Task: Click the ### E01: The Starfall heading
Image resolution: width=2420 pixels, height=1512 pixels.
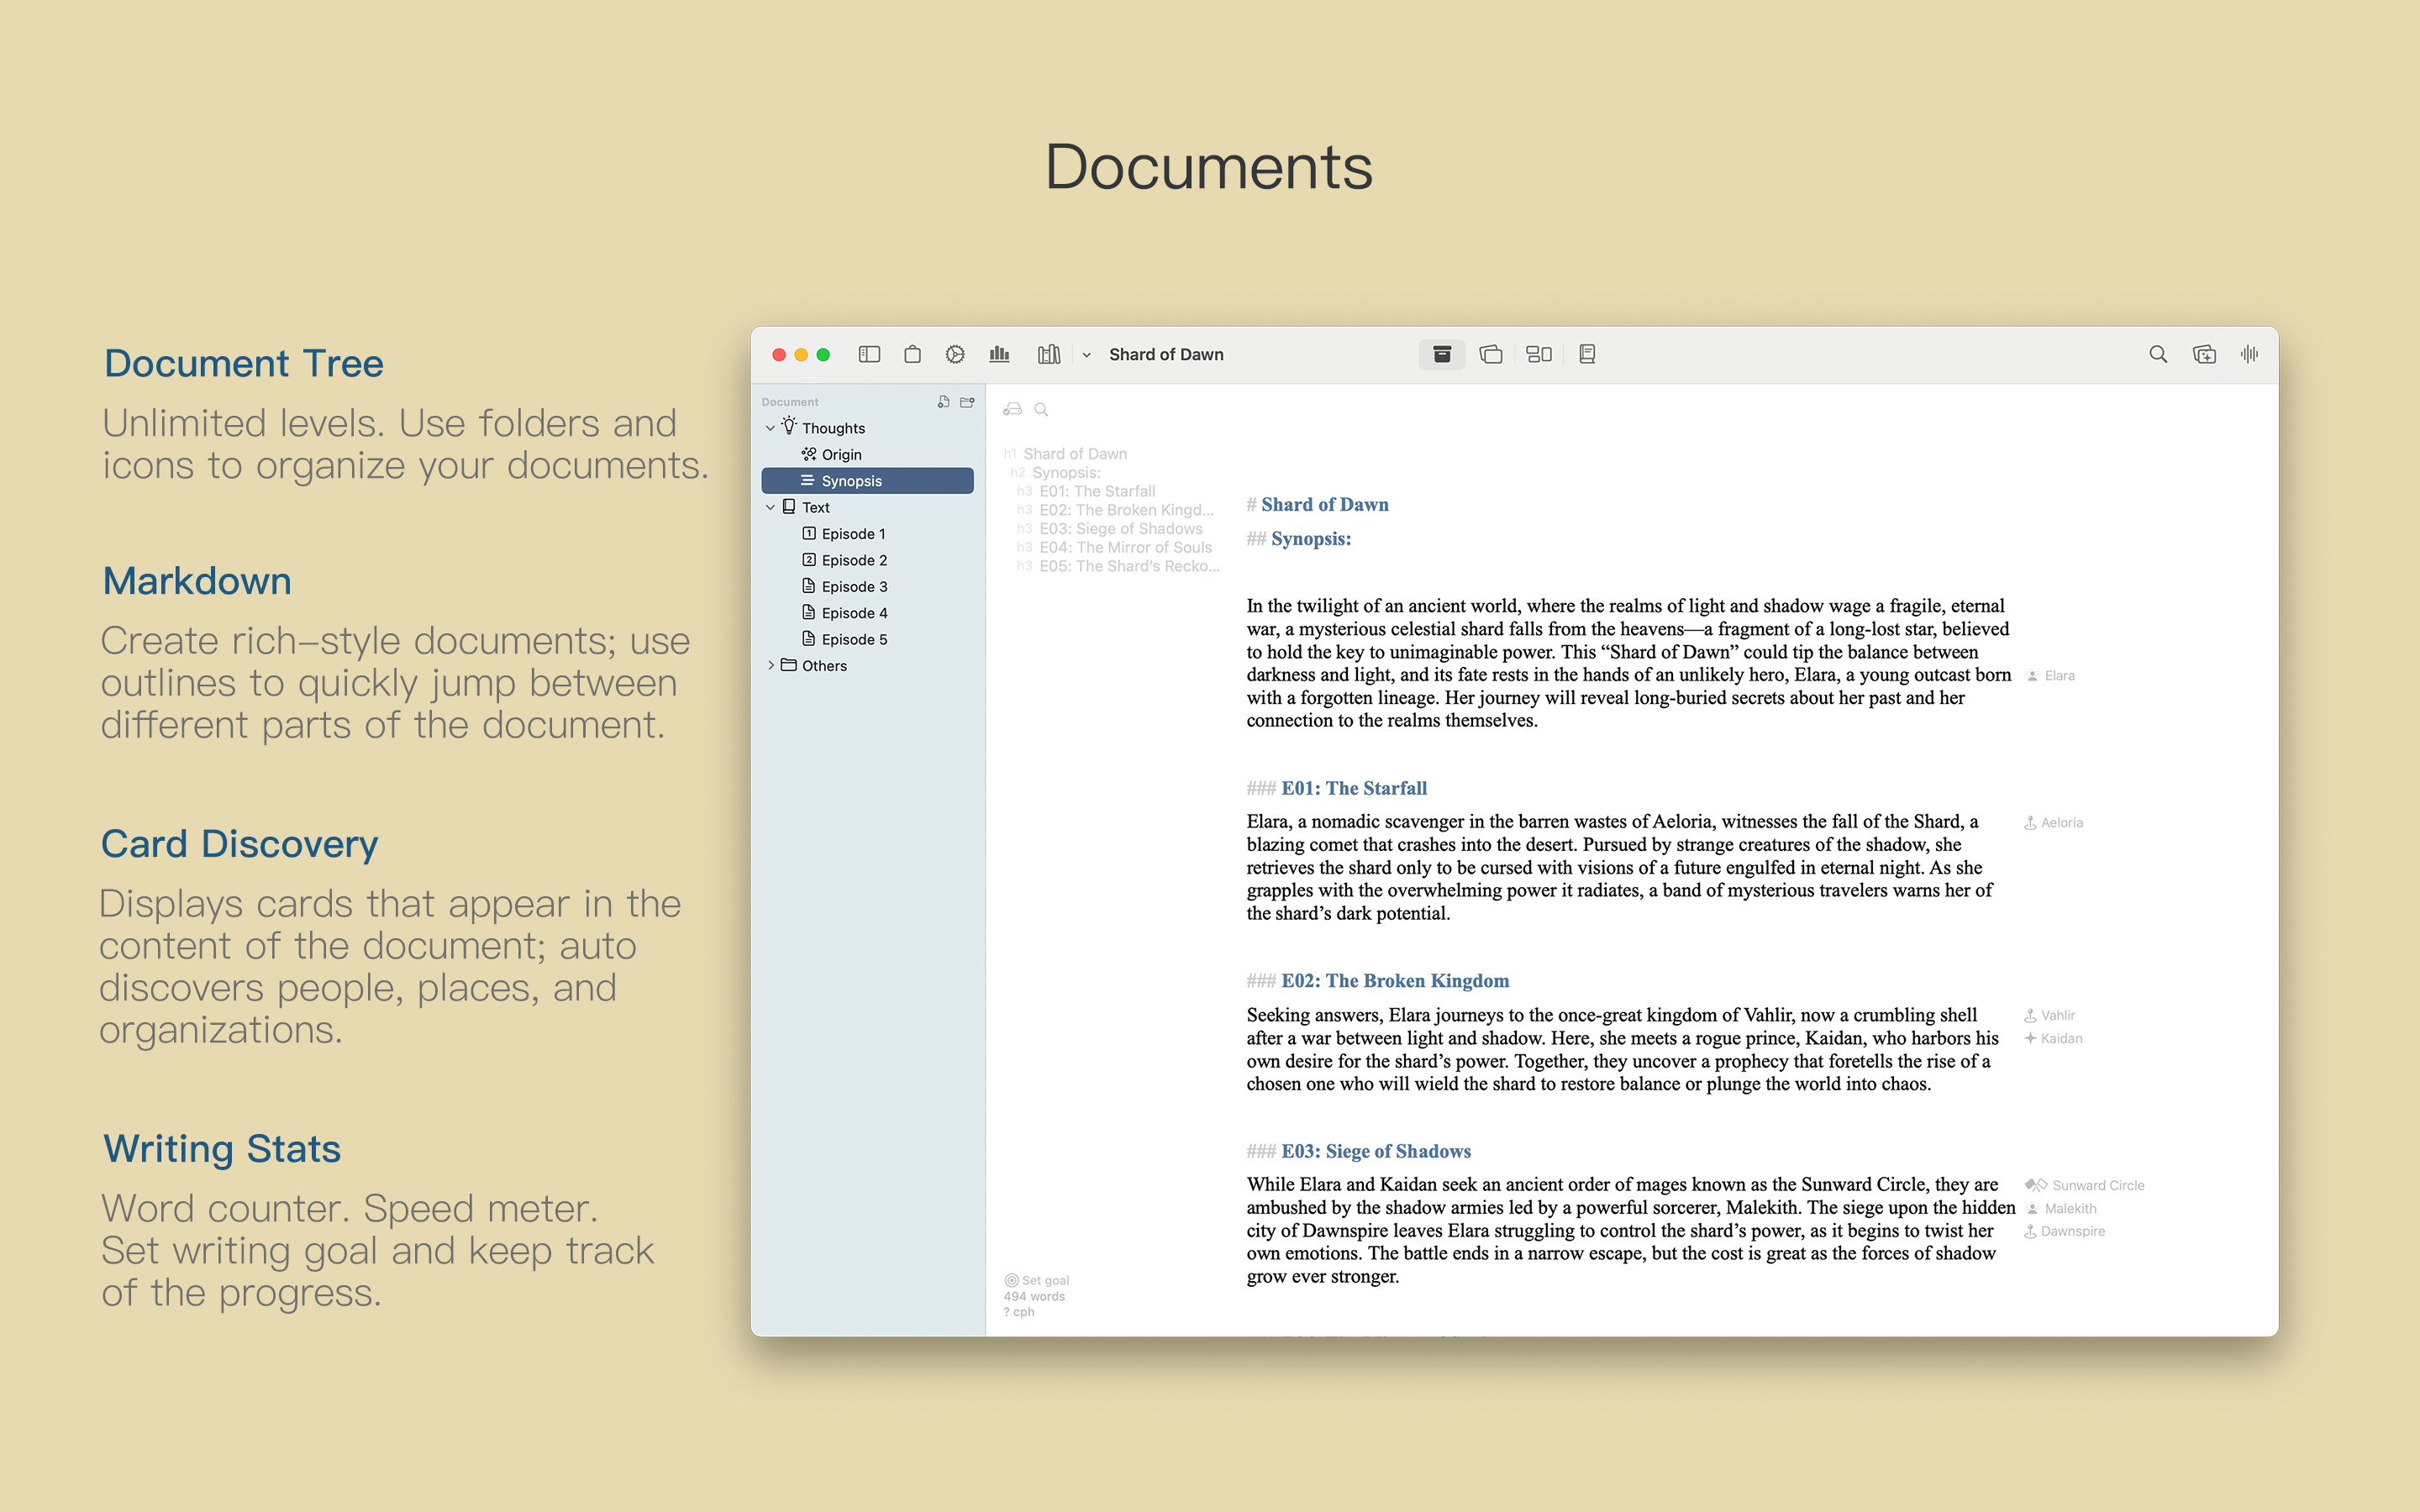Action: click(1336, 789)
